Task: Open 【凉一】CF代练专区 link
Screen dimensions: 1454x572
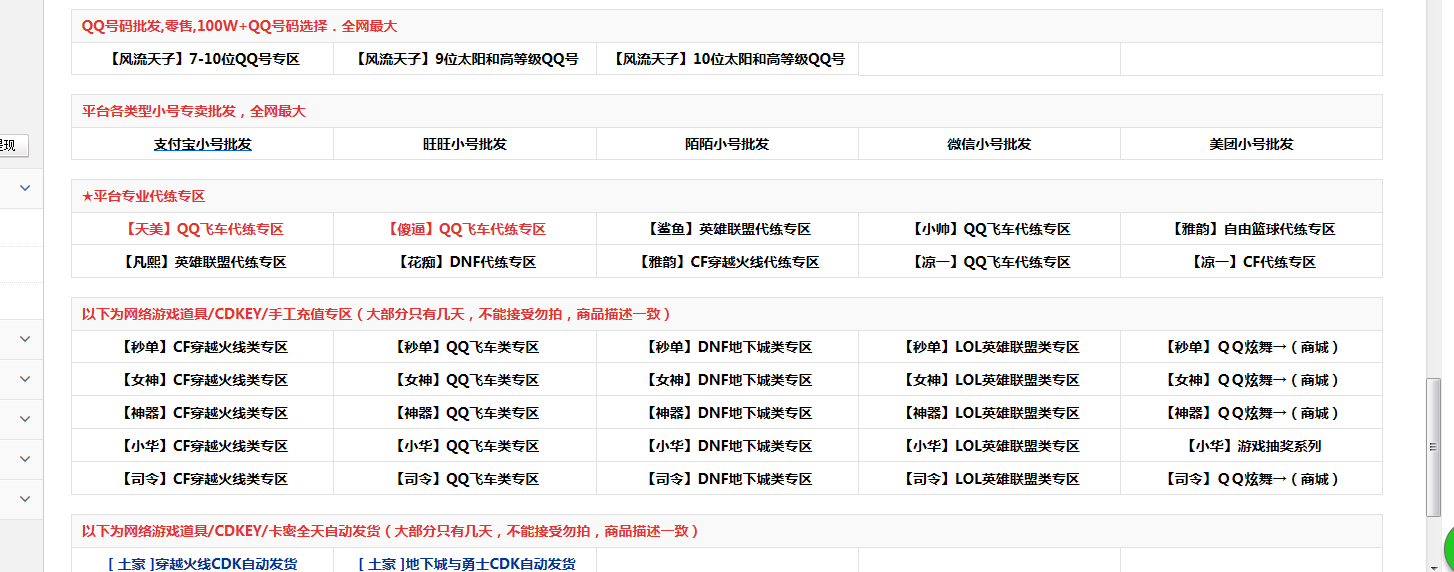Action: (1251, 262)
